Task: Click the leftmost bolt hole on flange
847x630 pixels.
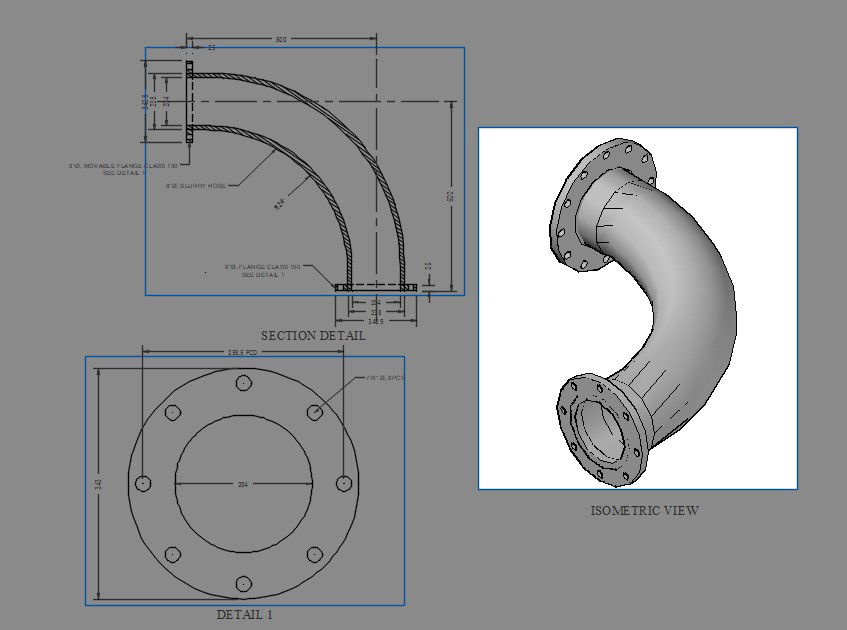Action: click(143, 483)
